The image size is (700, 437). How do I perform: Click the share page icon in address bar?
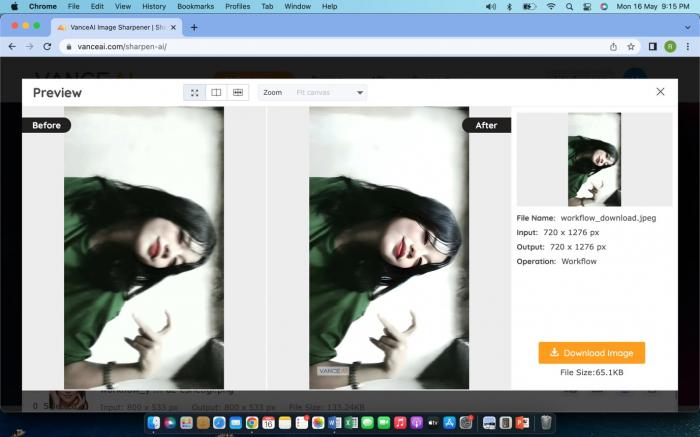tap(613, 46)
